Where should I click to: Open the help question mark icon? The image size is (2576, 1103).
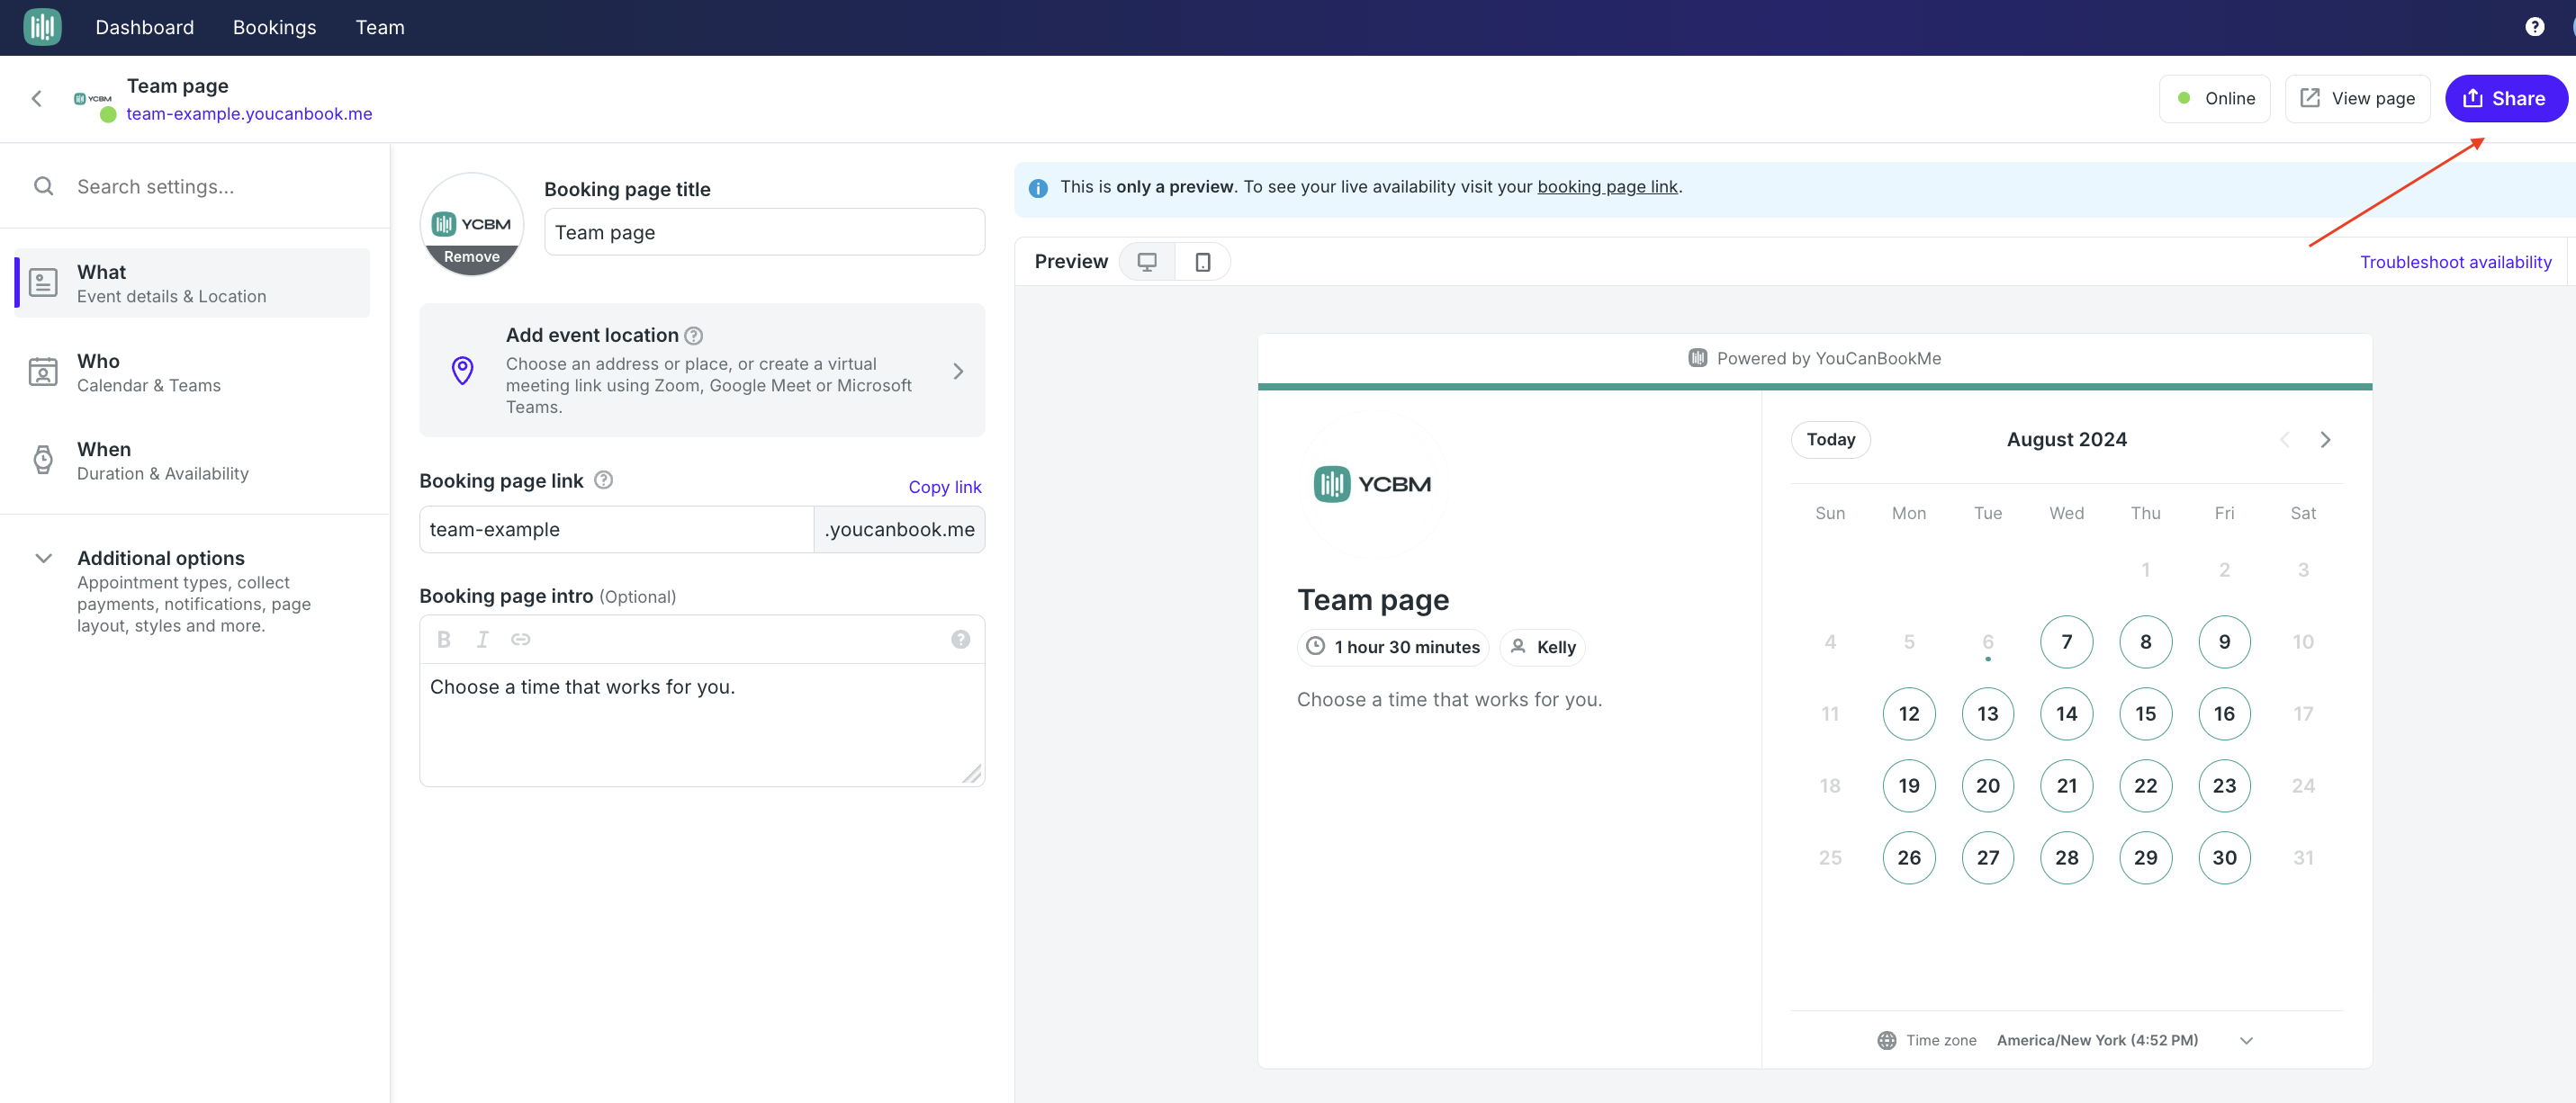coord(2534,27)
